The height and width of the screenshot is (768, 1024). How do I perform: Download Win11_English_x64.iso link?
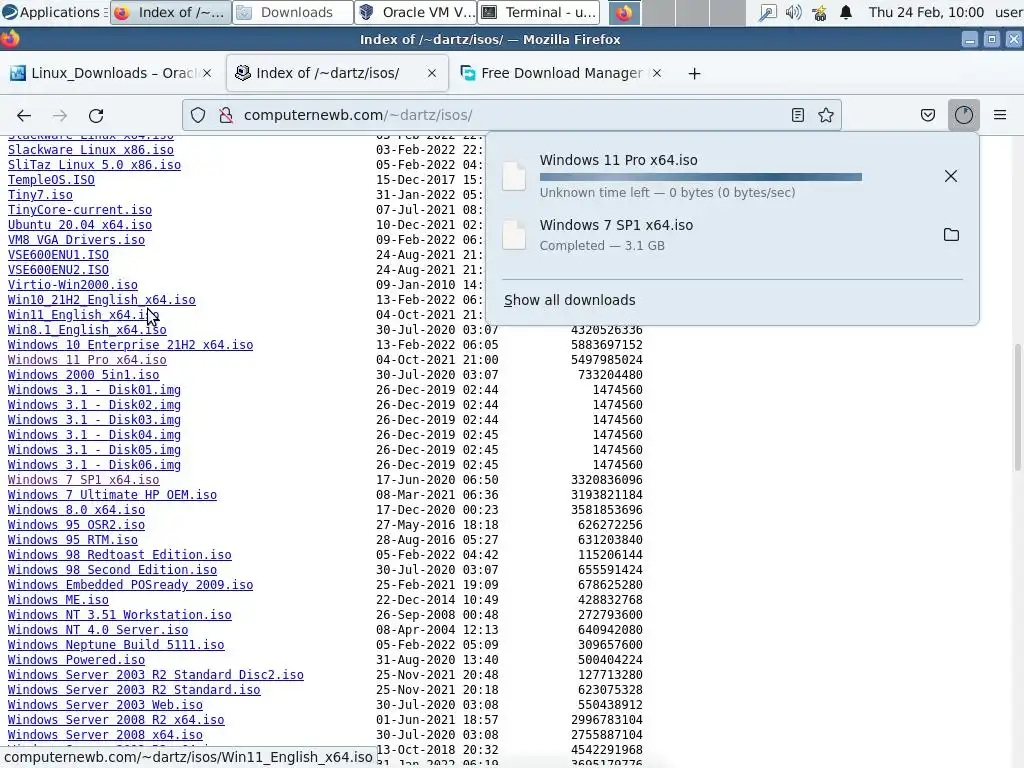84,315
